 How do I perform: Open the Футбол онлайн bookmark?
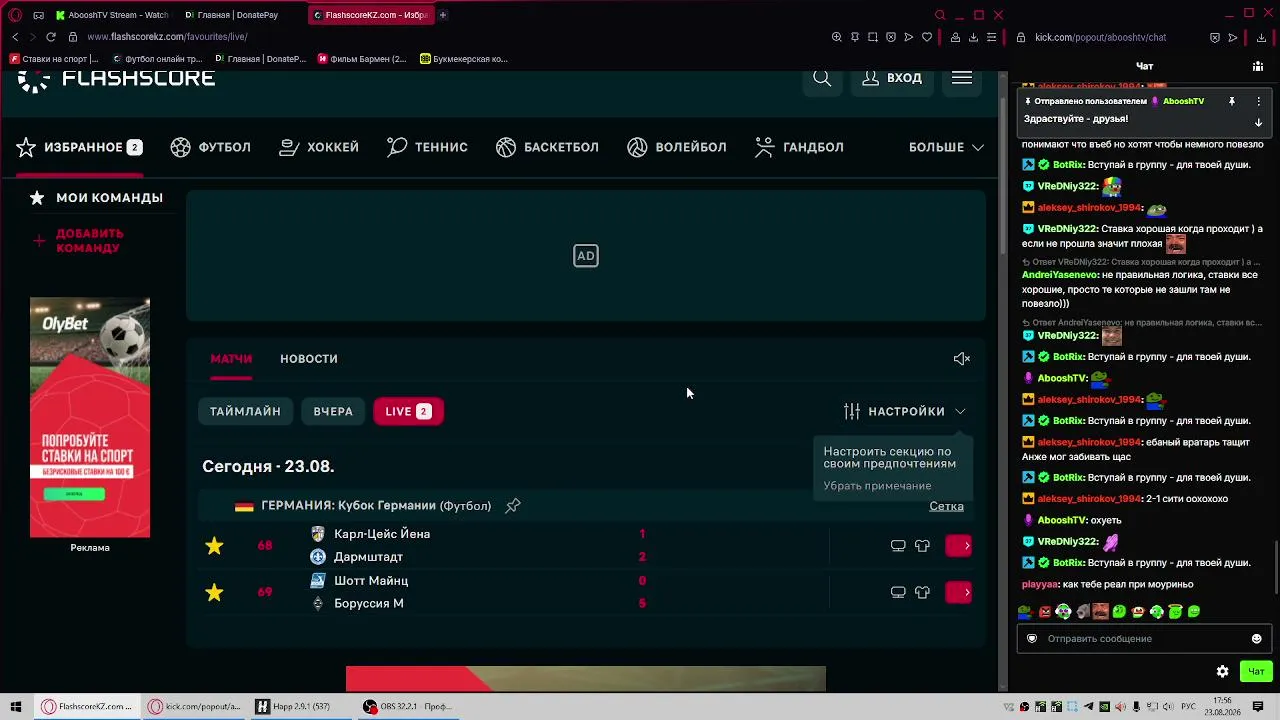click(x=157, y=59)
